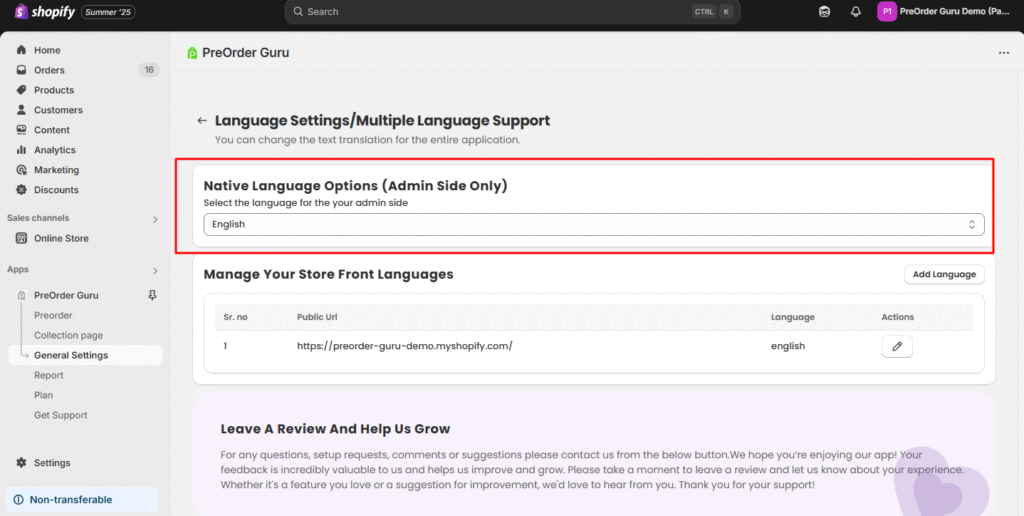Click the pencil edit icon for english
This screenshot has height=516, width=1024.
coord(897,346)
